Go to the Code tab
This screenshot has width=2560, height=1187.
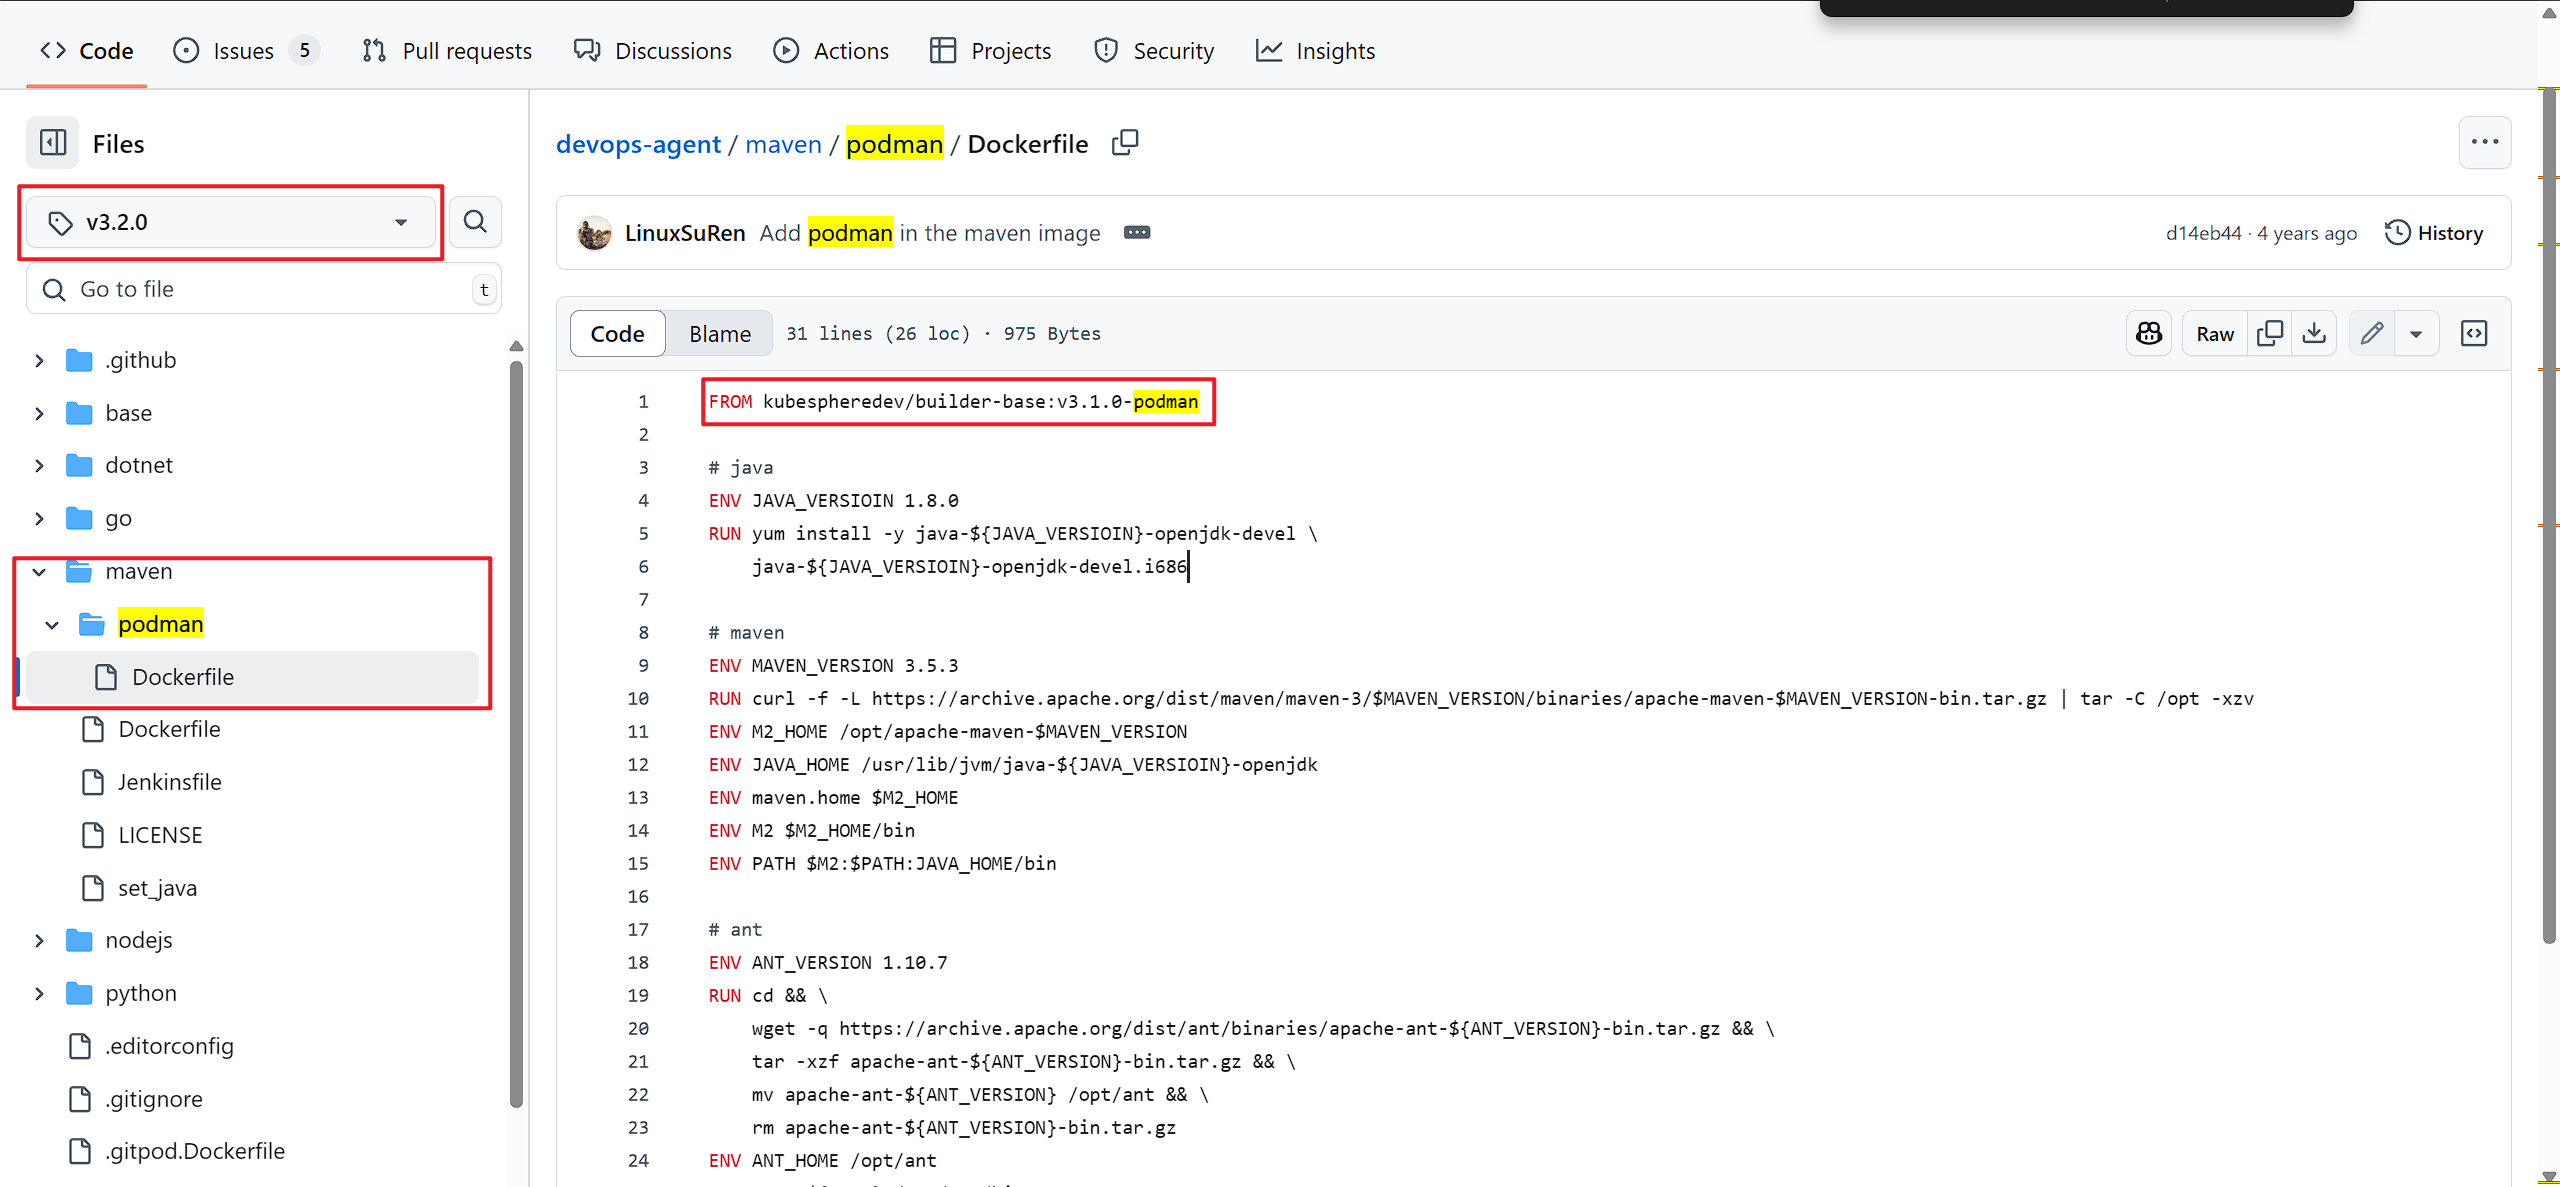tap(87, 50)
